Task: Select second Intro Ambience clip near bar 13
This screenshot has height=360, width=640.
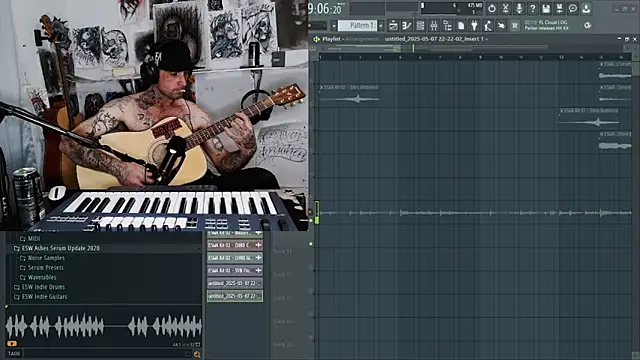Action: [589, 118]
